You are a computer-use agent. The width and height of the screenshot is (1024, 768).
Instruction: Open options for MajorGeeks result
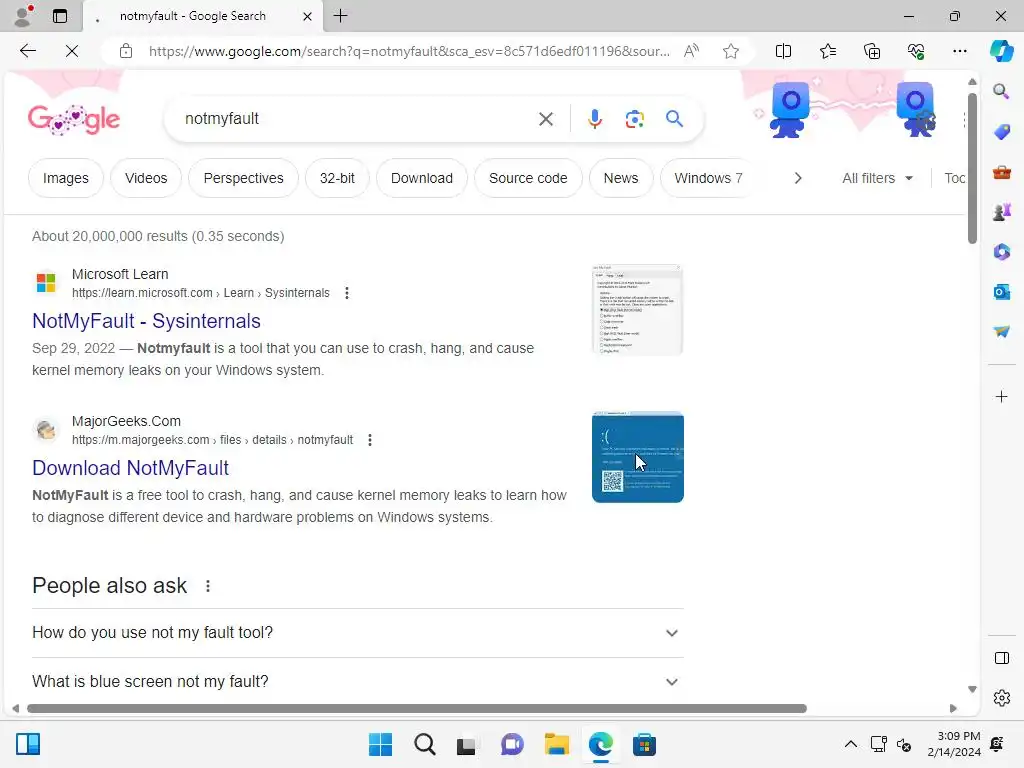click(x=370, y=440)
